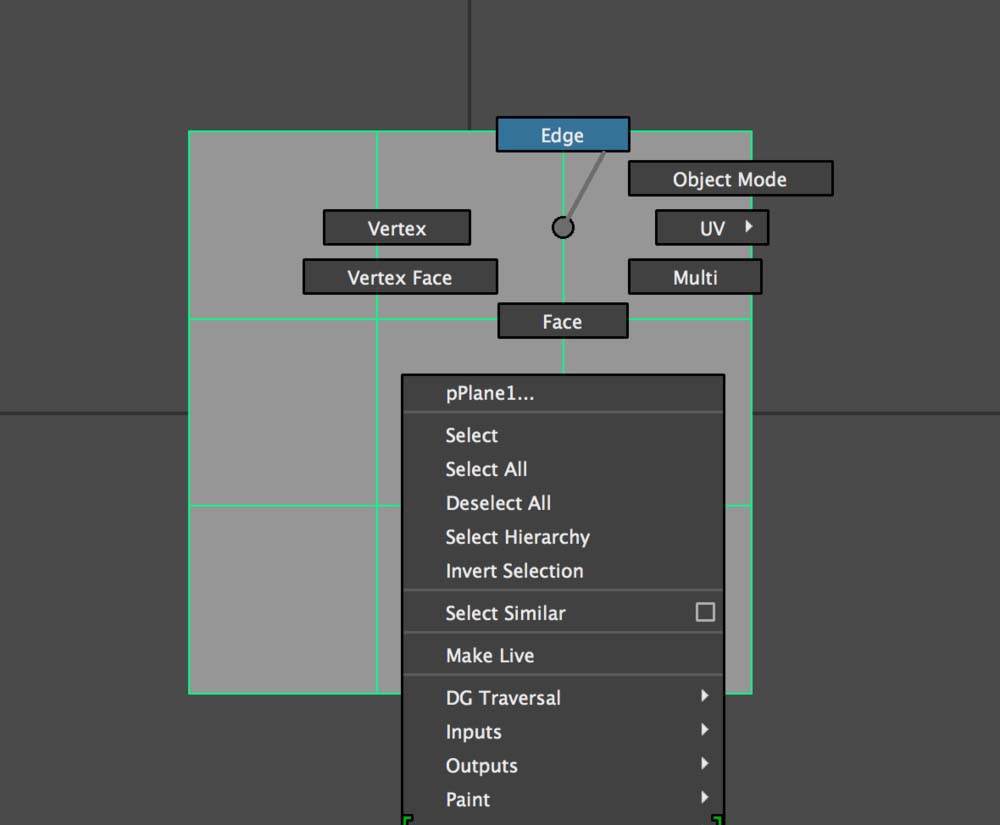Select Multi component mode
This screenshot has width=1000, height=825.
pos(695,277)
